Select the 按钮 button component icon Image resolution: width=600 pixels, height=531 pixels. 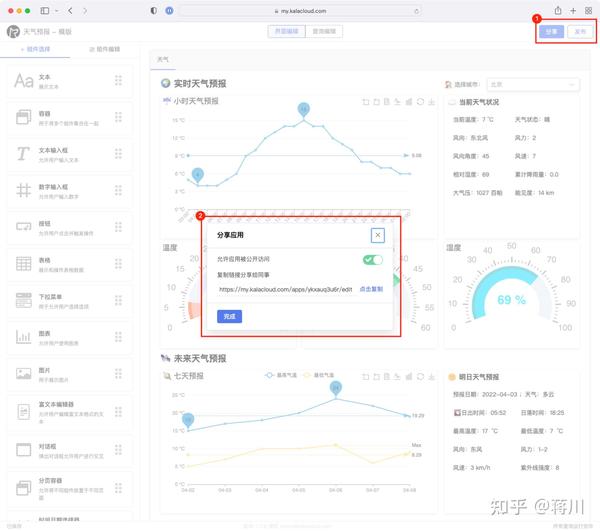24,227
